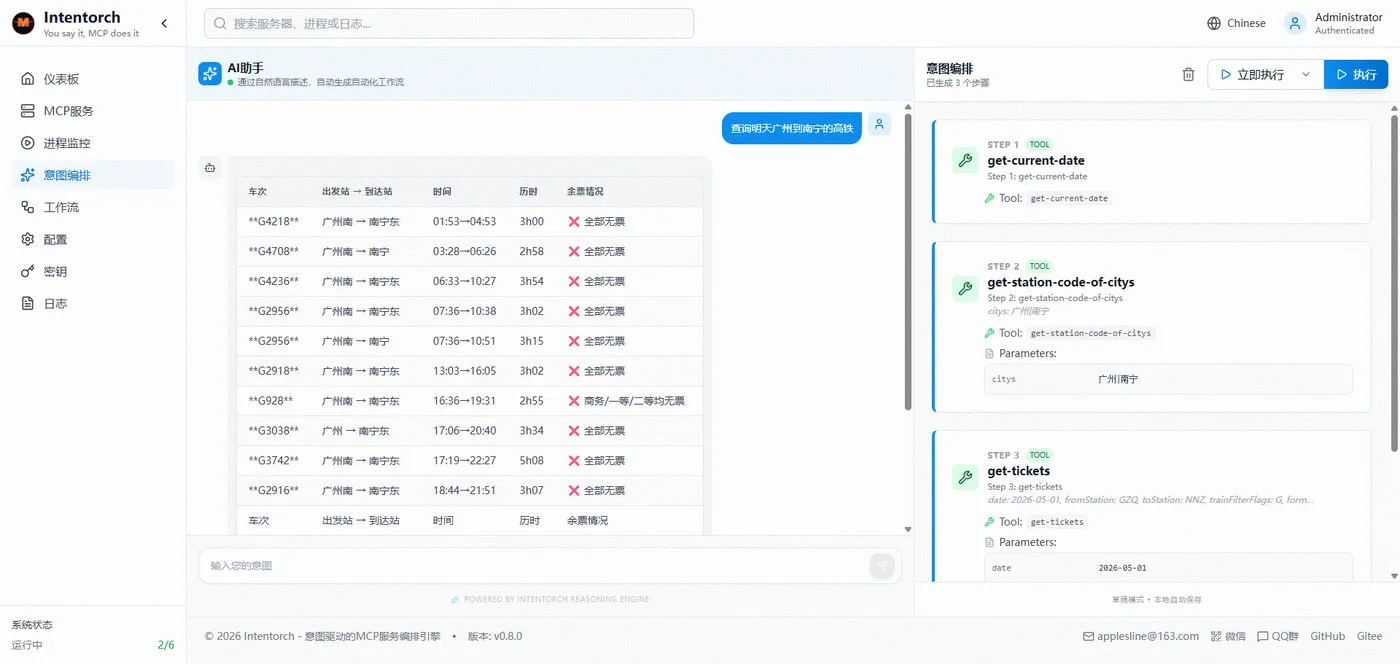Viewport: 1400px width, 664px height.
Task: Open the 仪表板 dashboard page
Action: [93, 79]
